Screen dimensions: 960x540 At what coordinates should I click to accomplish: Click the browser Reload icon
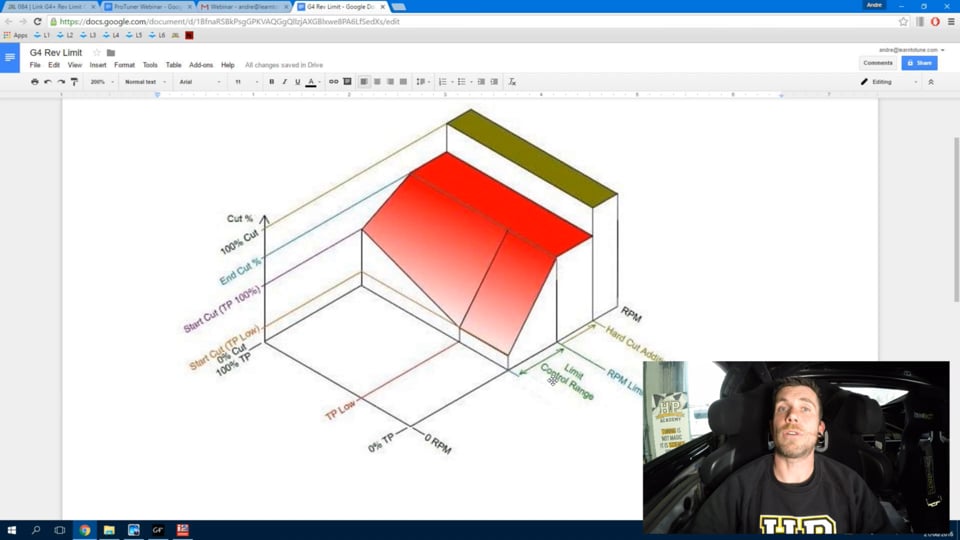[37, 21]
